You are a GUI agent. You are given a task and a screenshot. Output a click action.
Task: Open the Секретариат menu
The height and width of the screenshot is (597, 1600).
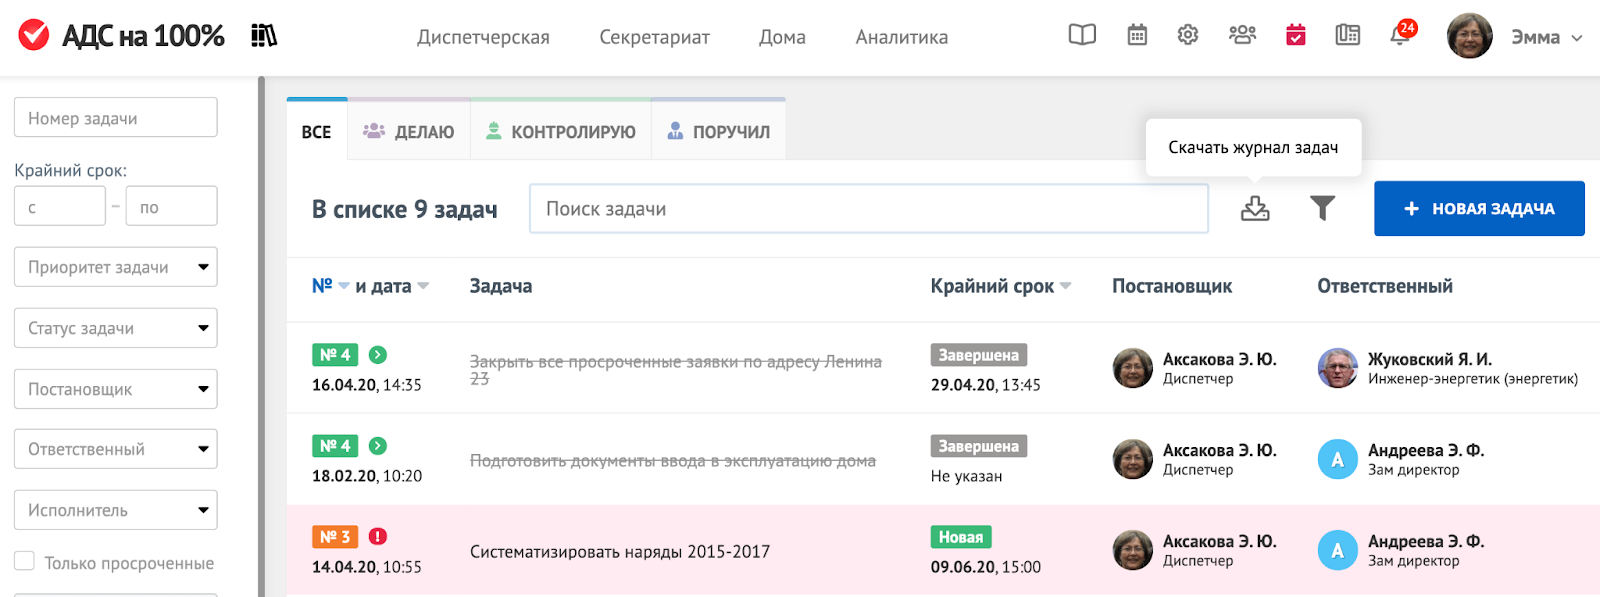(655, 37)
